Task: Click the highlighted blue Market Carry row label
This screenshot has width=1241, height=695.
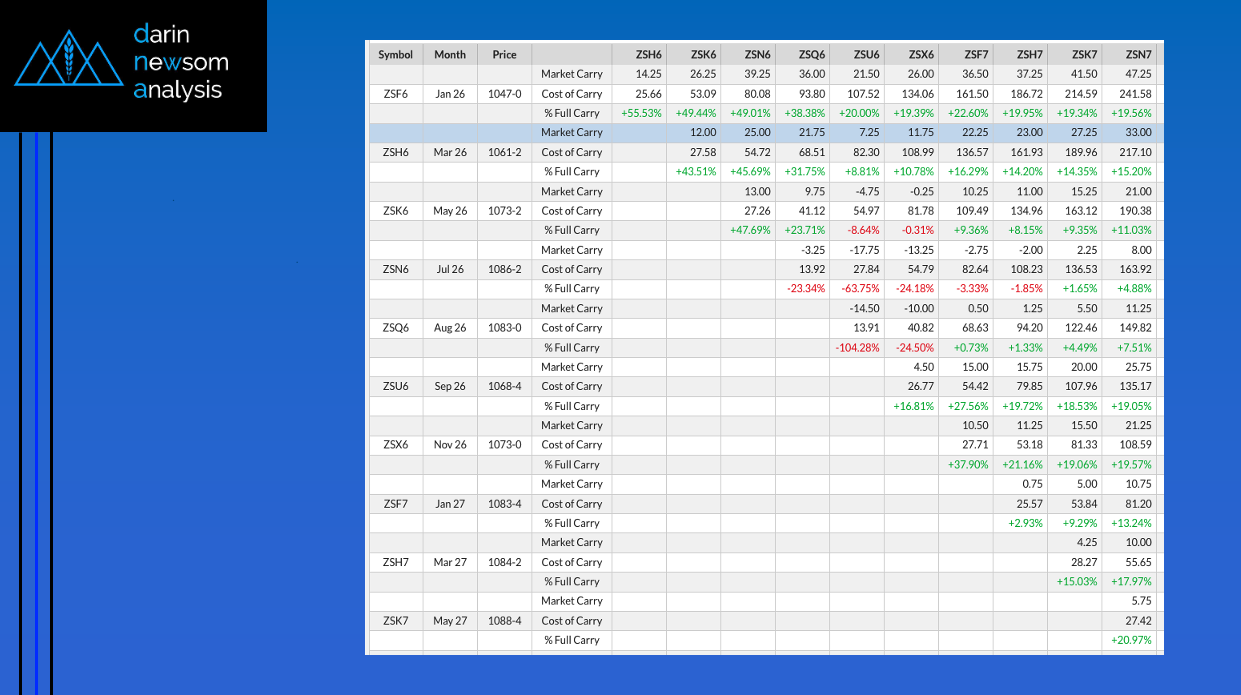Action: 571,133
